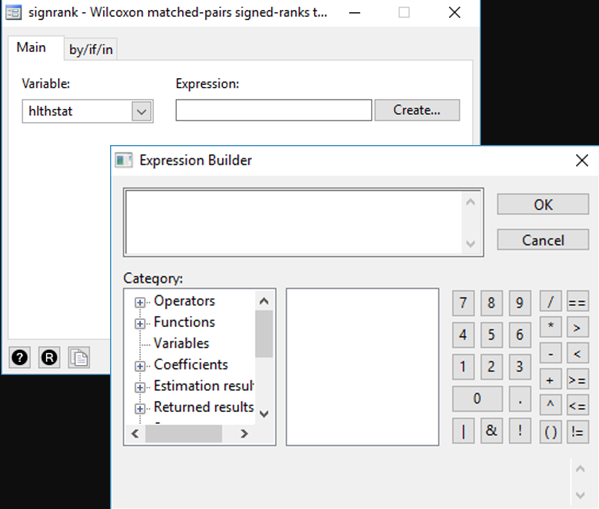Switch to the by/if/in tab
This screenshot has height=509, width=599.
click(x=91, y=49)
